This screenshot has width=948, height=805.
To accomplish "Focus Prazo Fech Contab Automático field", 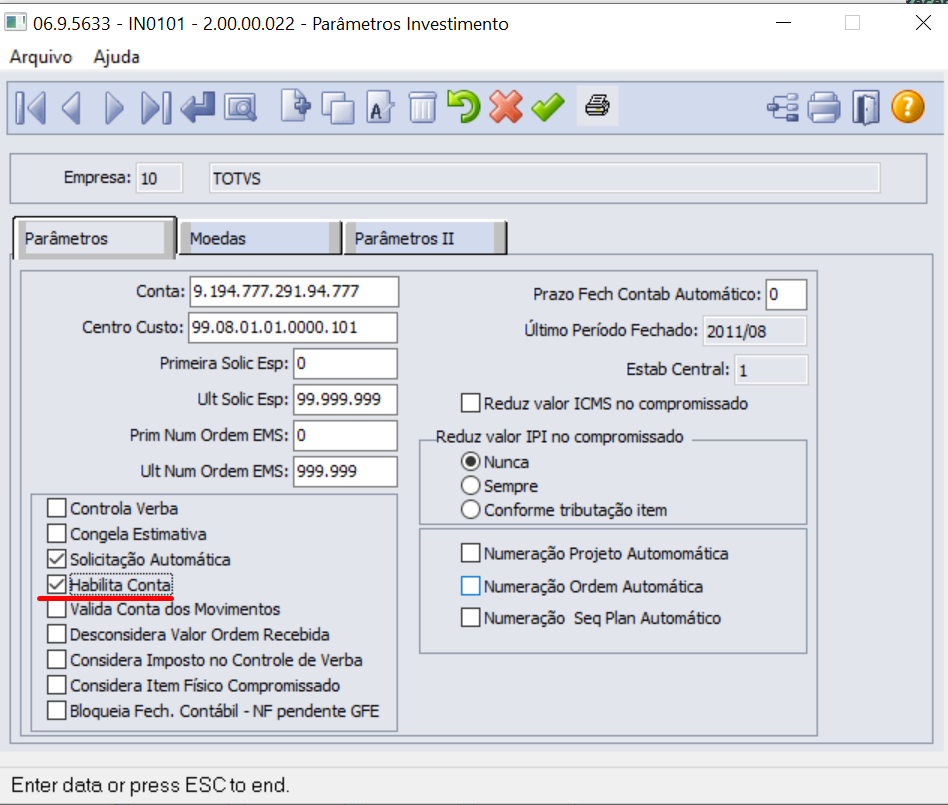I will click(786, 295).
